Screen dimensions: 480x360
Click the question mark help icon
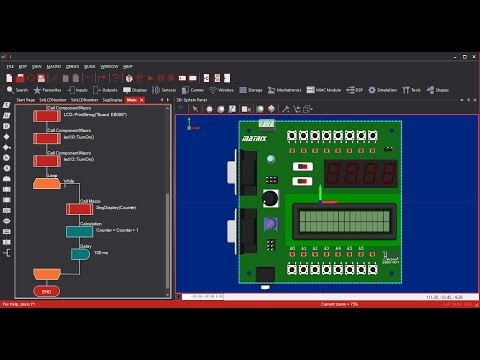[115, 78]
